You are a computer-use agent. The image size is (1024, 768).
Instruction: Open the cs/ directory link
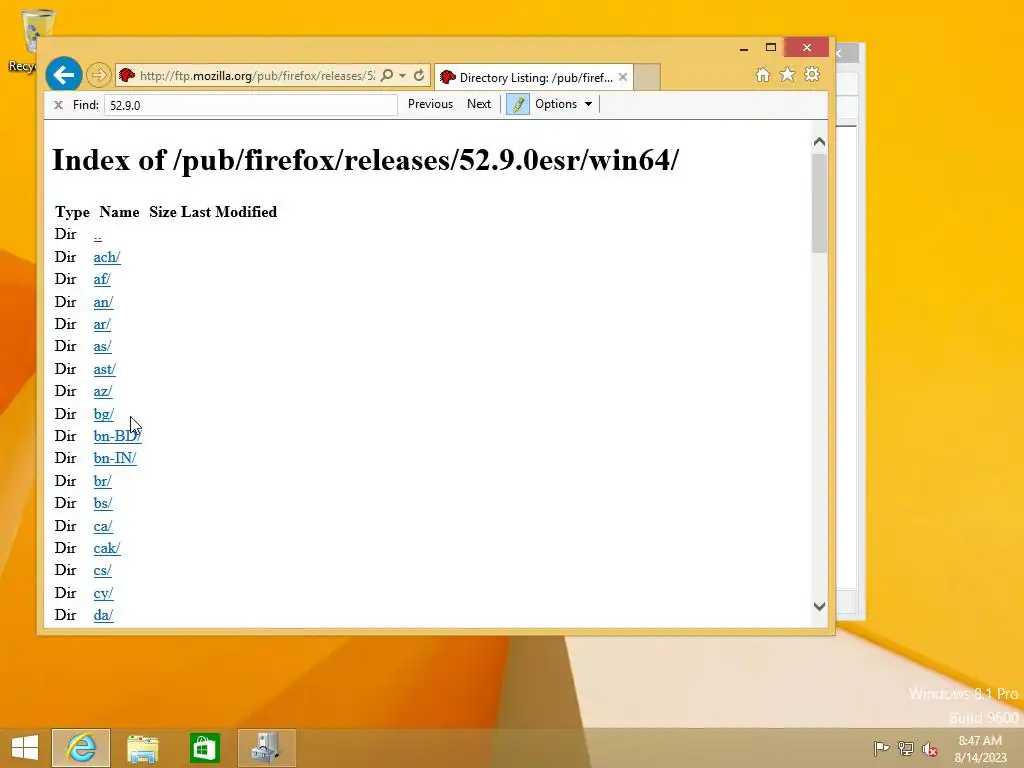pyautogui.click(x=103, y=571)
